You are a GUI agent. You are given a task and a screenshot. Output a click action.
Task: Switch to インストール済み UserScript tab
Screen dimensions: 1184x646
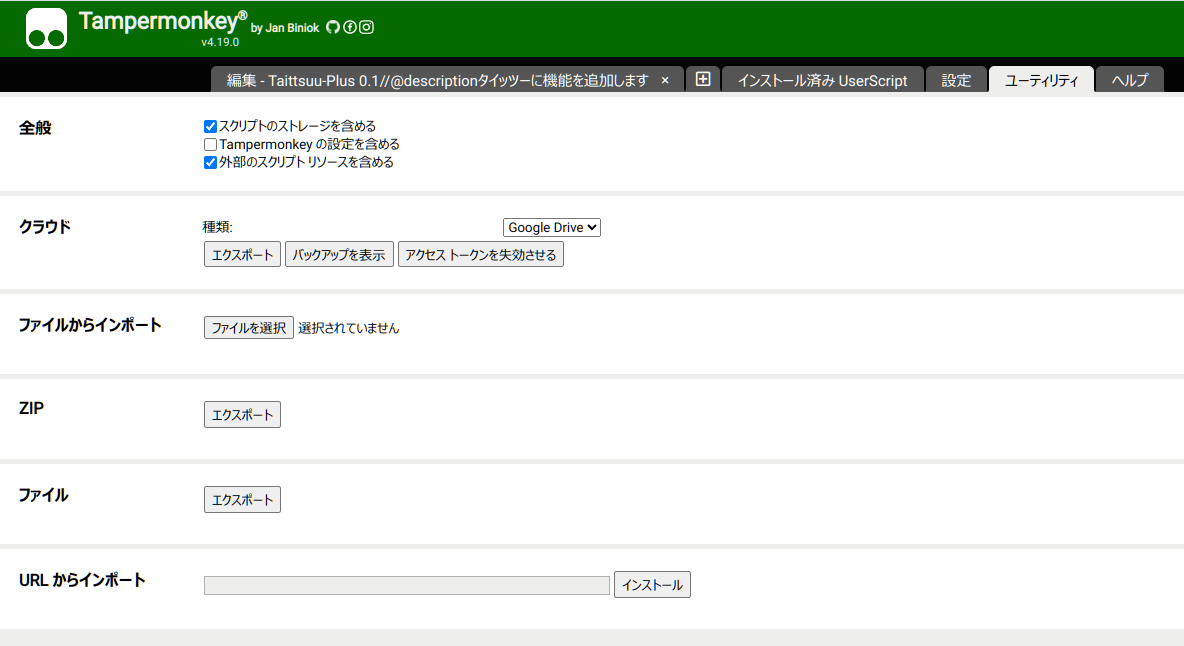pos(822,81)
